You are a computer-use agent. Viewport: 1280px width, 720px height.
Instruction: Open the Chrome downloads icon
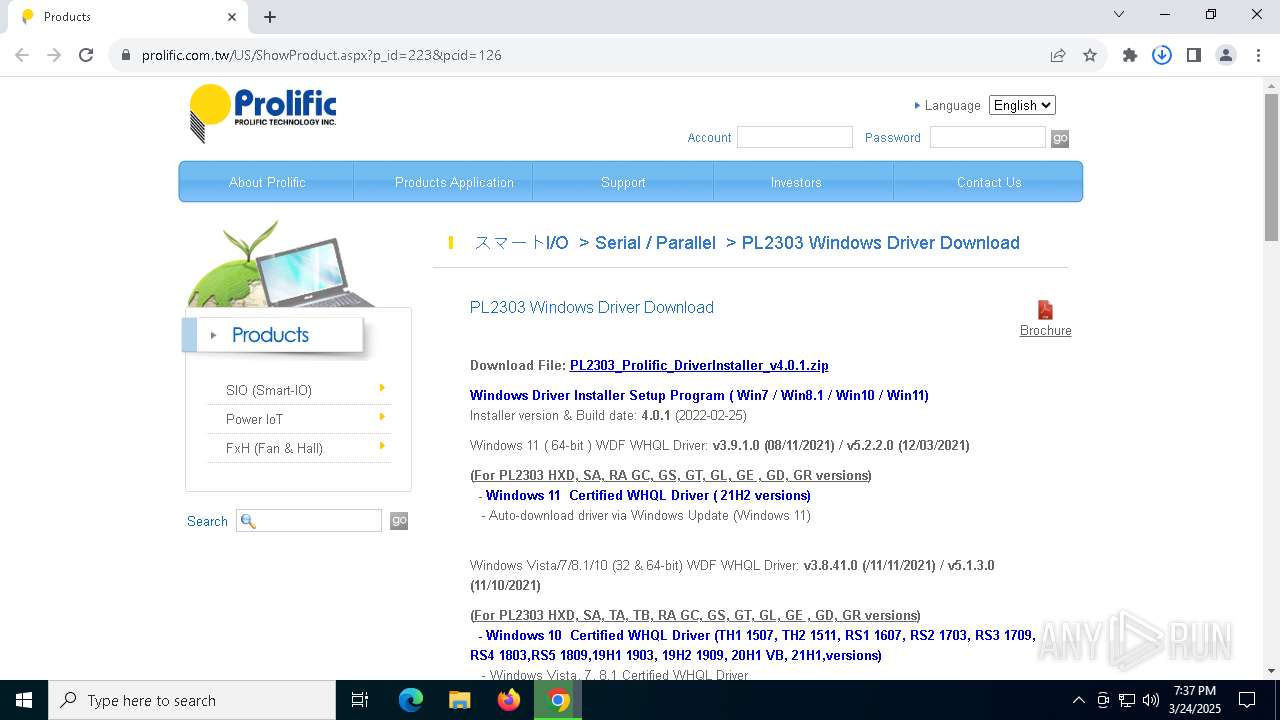(x=1162, y=55)
